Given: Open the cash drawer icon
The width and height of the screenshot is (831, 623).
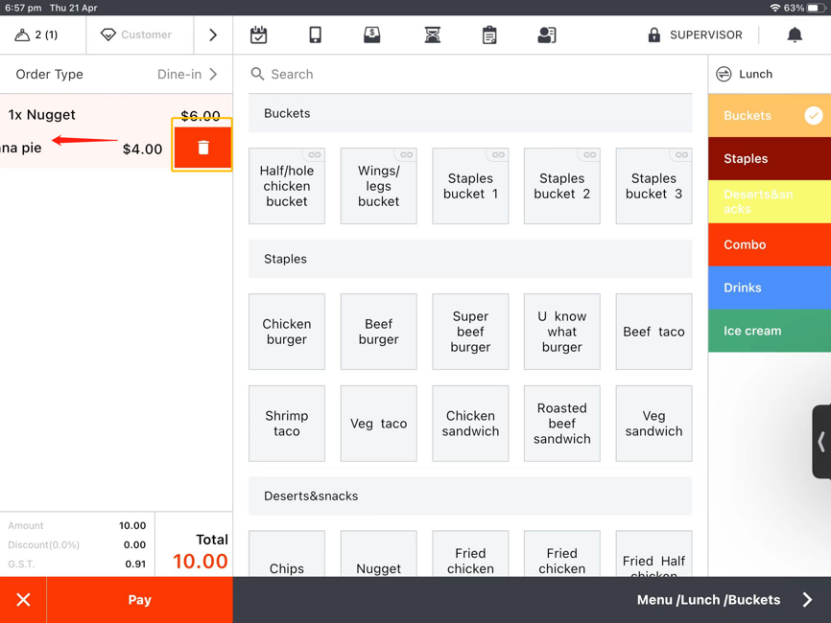Looking at the screenshot, I should (372, 35).
